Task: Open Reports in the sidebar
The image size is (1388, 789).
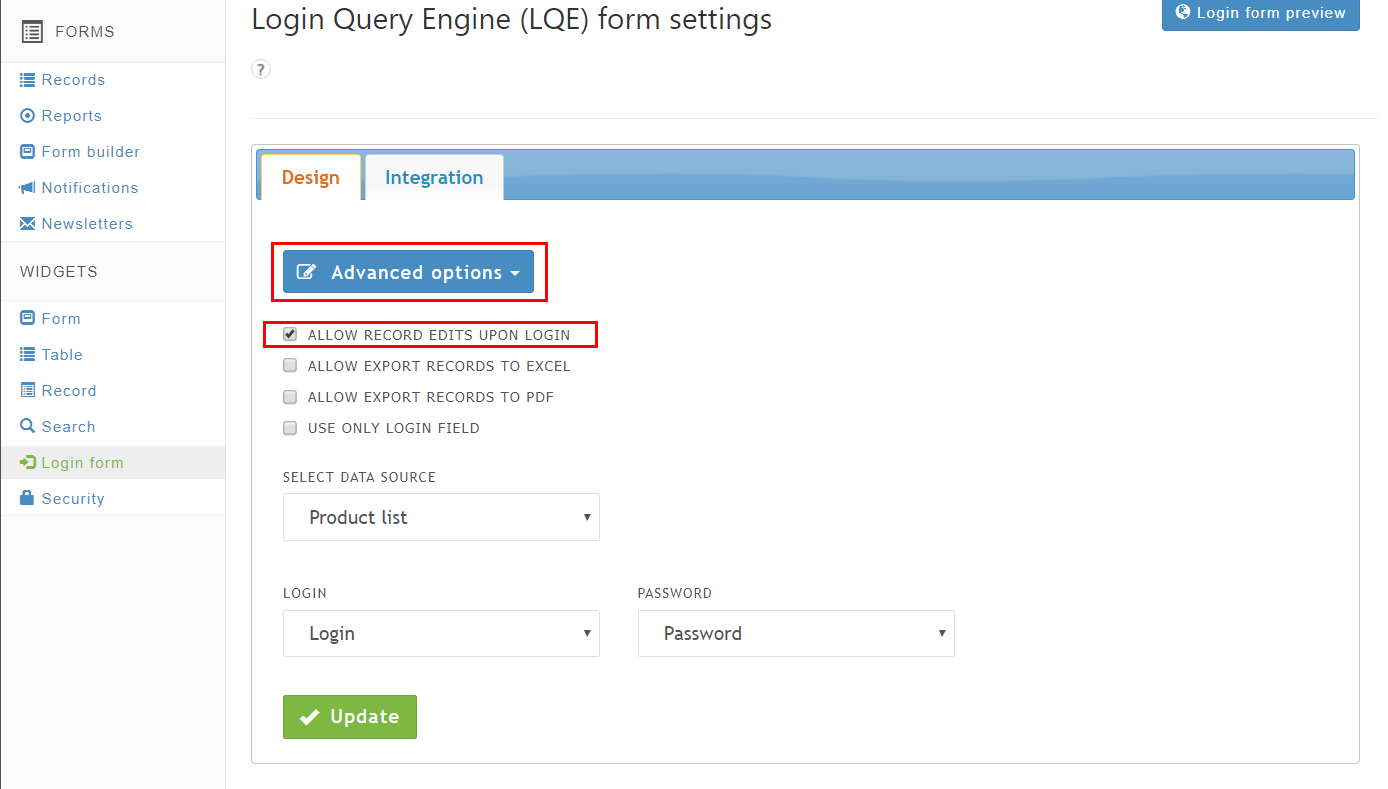Action: click(72, 116)
